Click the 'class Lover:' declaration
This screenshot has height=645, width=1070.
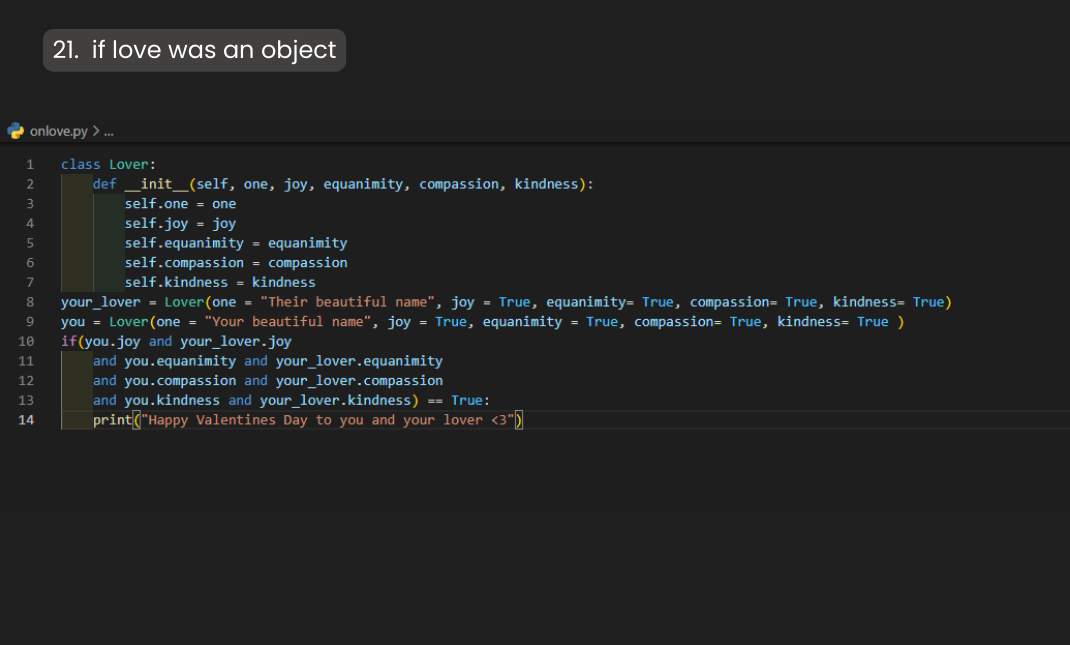pyautogui.click(x=109, y=164)
